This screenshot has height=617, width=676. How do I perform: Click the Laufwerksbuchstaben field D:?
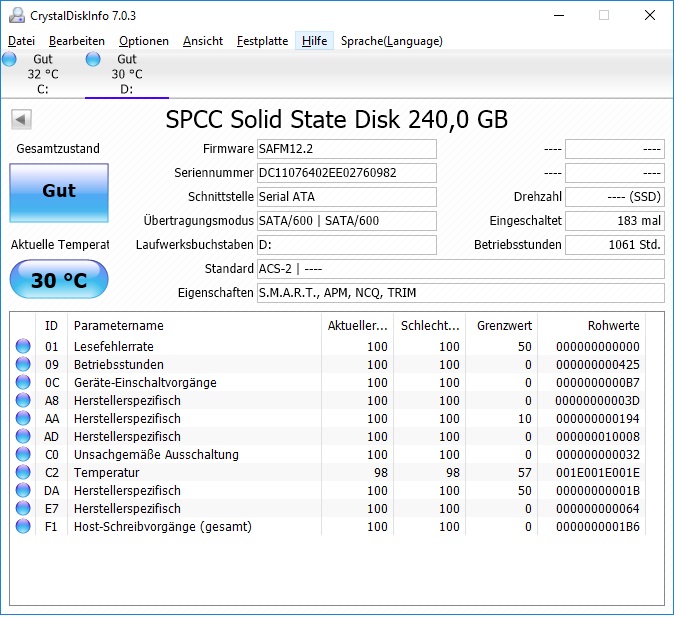[x=347, y=245]
